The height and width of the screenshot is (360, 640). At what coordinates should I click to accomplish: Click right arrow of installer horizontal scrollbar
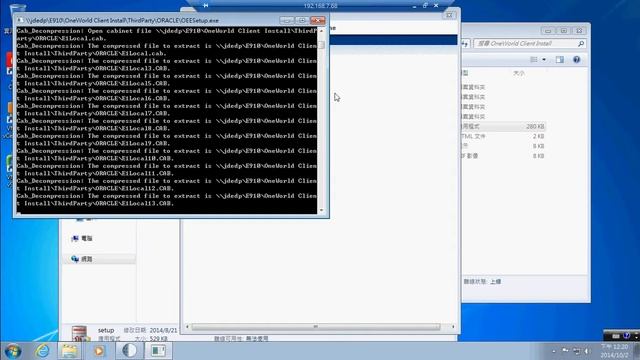[x=453, y=327]
